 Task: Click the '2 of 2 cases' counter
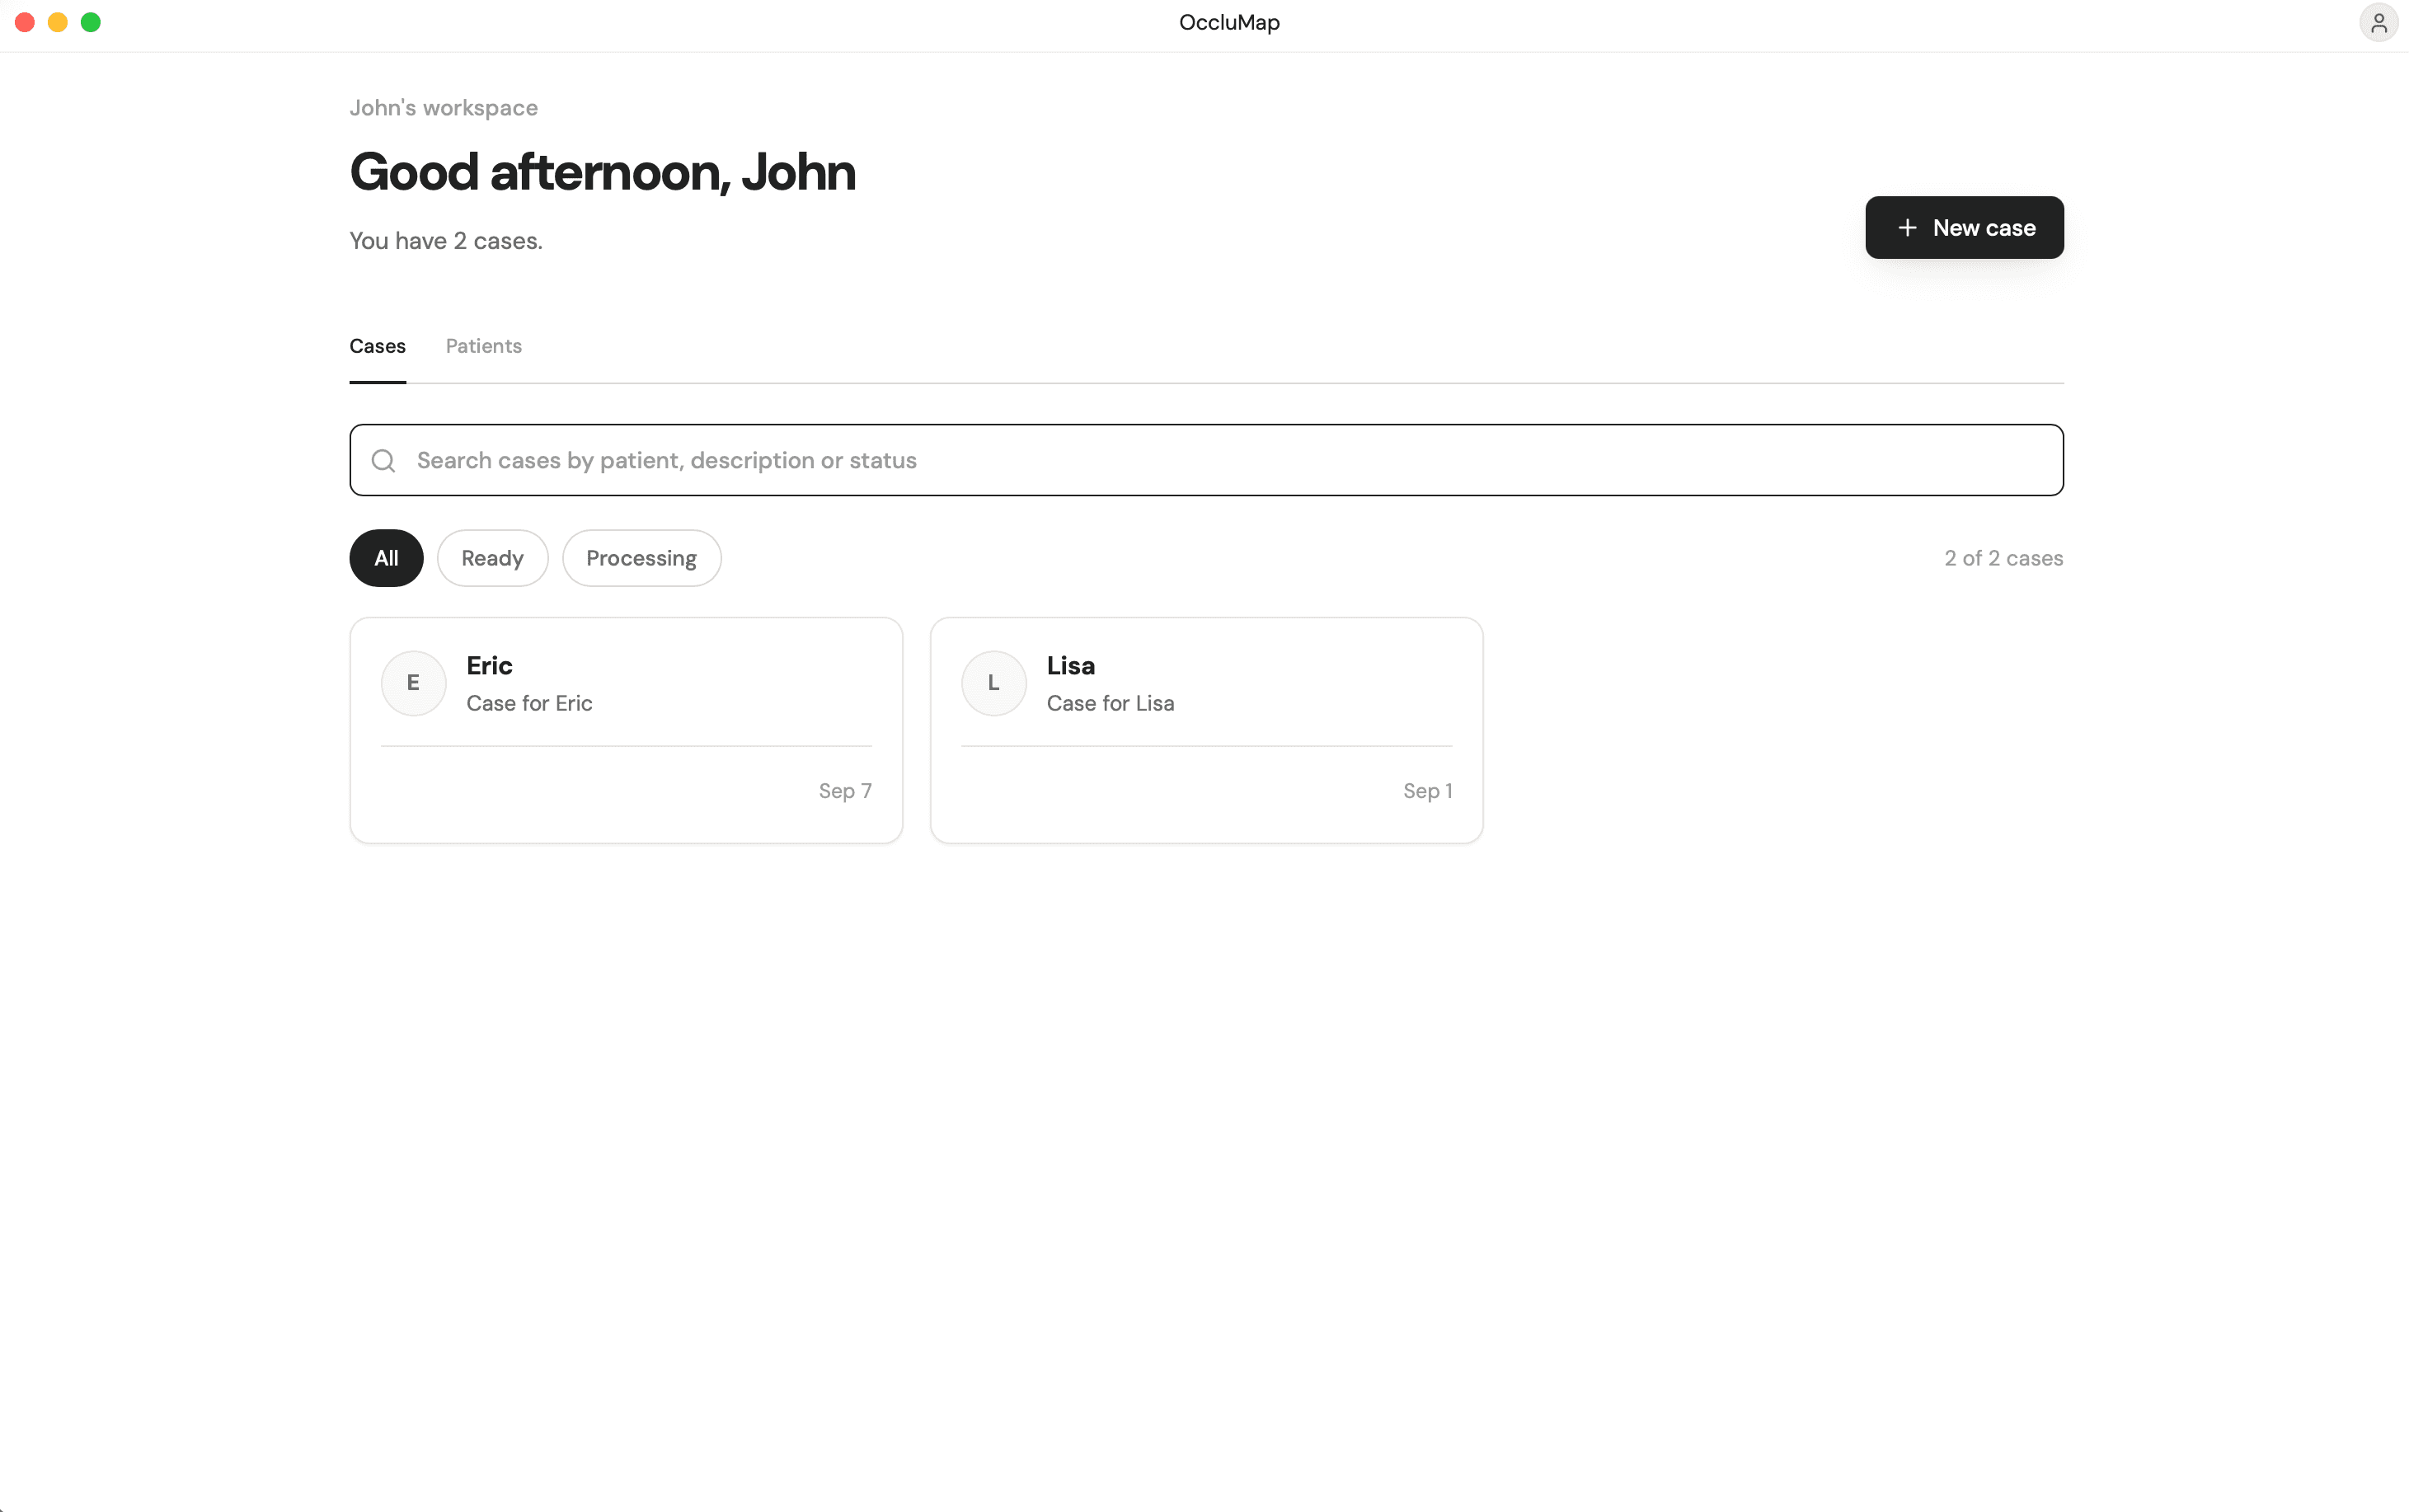coord(2003,558)
